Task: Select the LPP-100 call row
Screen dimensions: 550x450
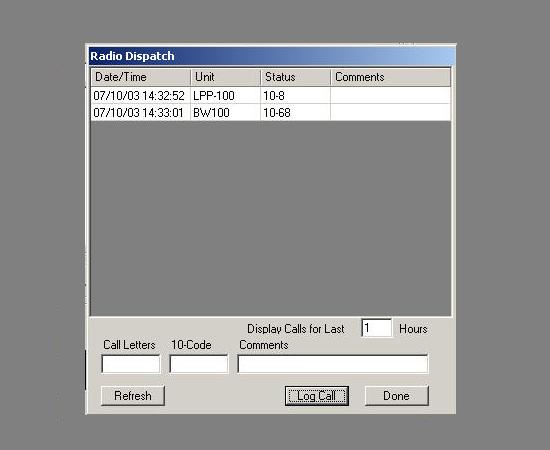Action: (271, 95)
